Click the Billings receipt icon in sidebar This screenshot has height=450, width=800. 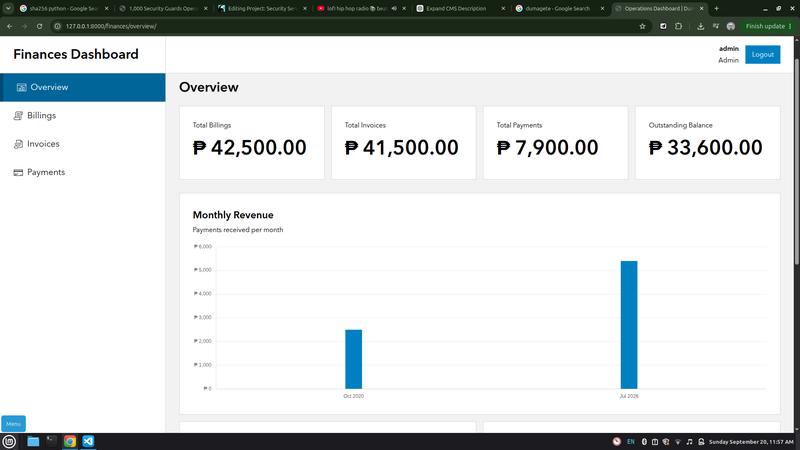click(x=18, y=116)
